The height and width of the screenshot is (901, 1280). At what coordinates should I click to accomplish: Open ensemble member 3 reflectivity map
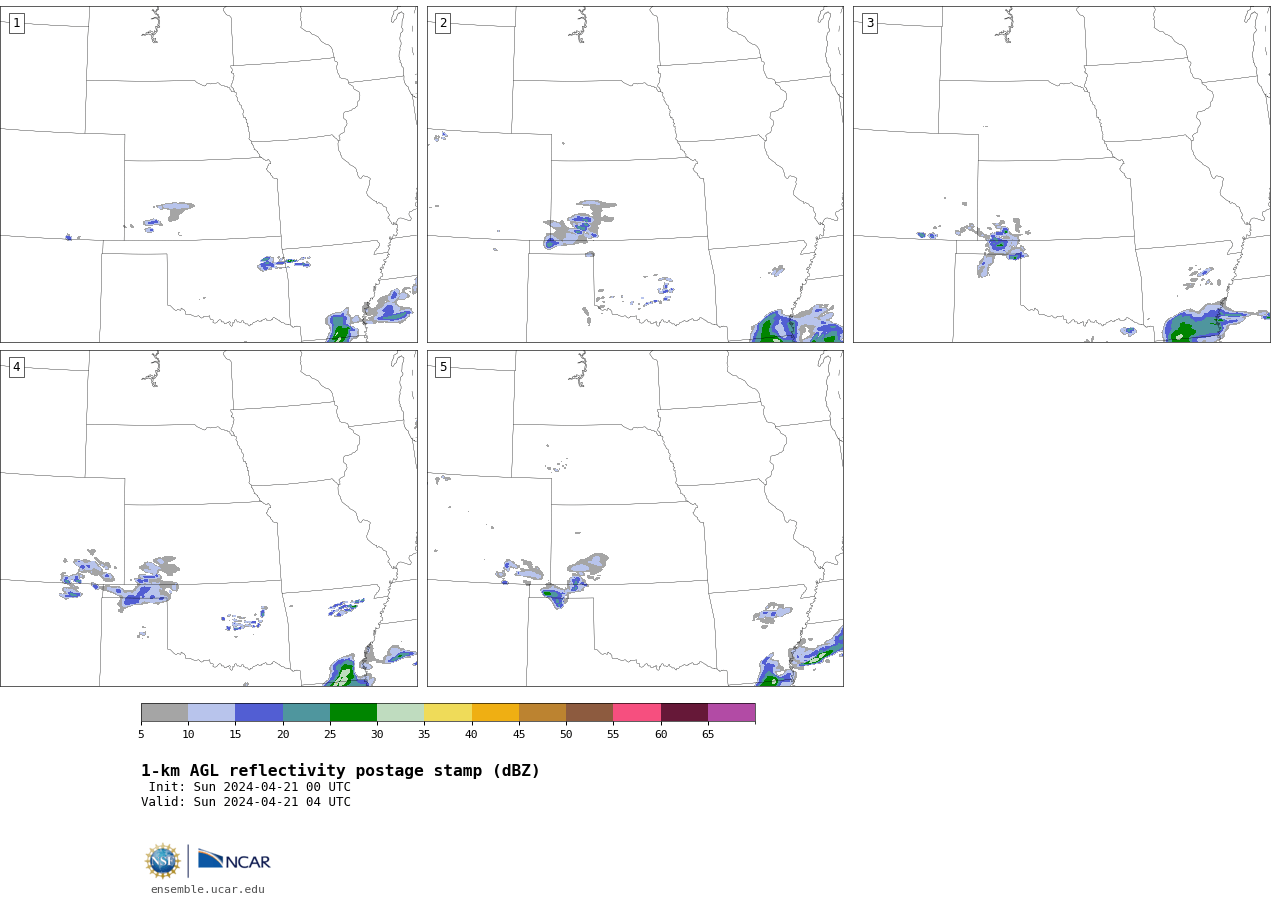(x=1061, y=175)
